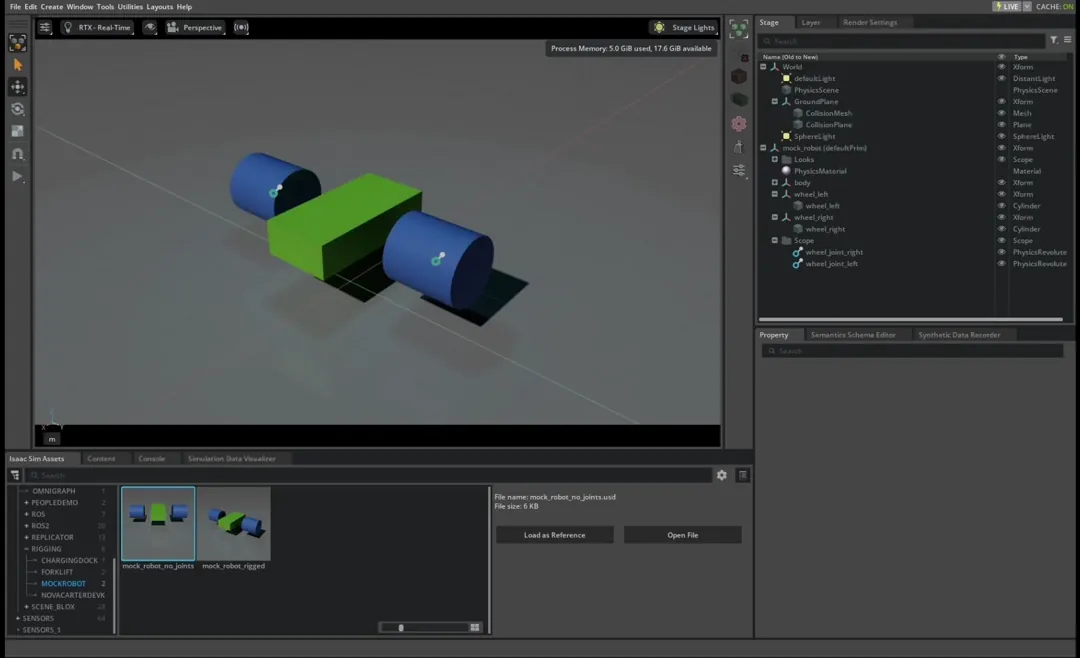
Task: Click the Open File button
Action: click(x=682, y=535)
